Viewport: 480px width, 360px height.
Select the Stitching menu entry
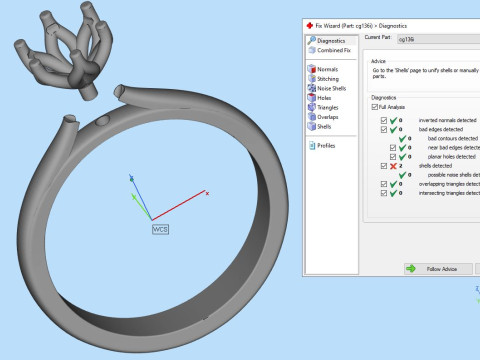(x=328, y=79)
